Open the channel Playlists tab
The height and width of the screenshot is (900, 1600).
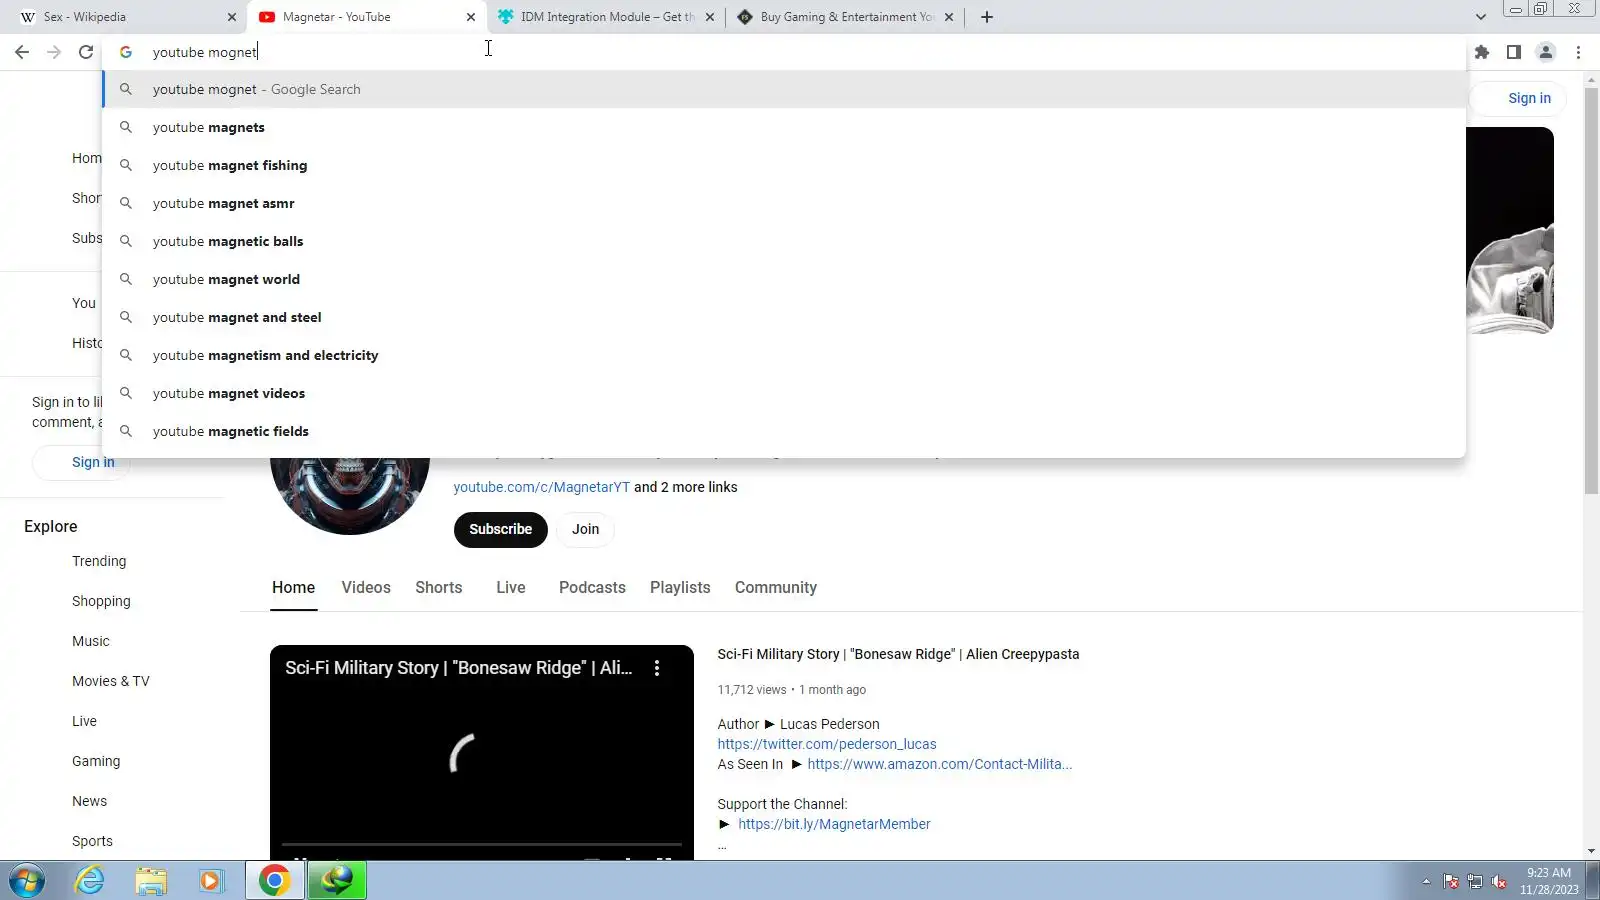[680, 587]
